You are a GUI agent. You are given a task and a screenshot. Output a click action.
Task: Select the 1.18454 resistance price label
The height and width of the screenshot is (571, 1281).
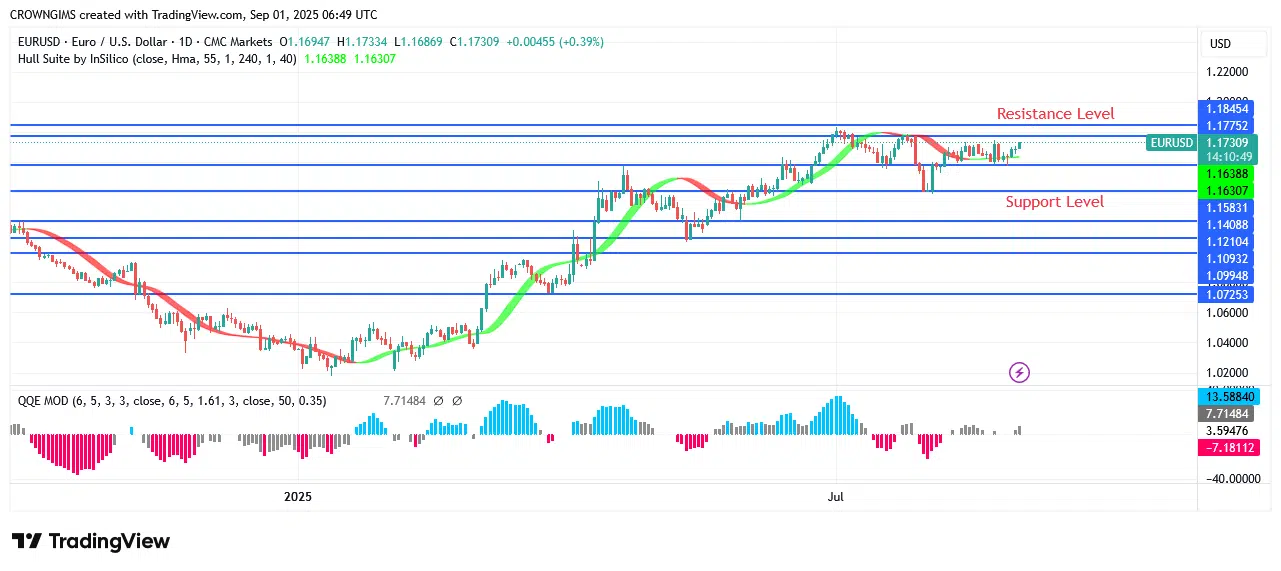point(1227,108)
